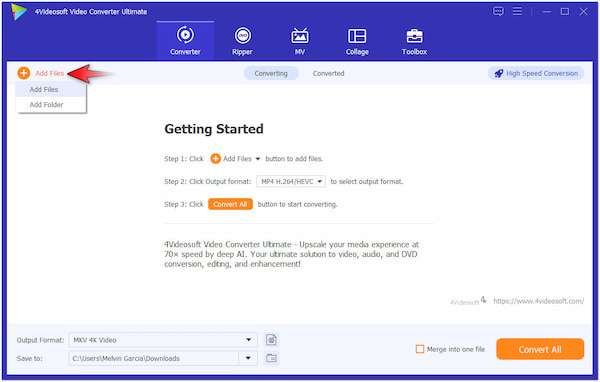Click the orange plus Add Files icon at top

[24, 73]
